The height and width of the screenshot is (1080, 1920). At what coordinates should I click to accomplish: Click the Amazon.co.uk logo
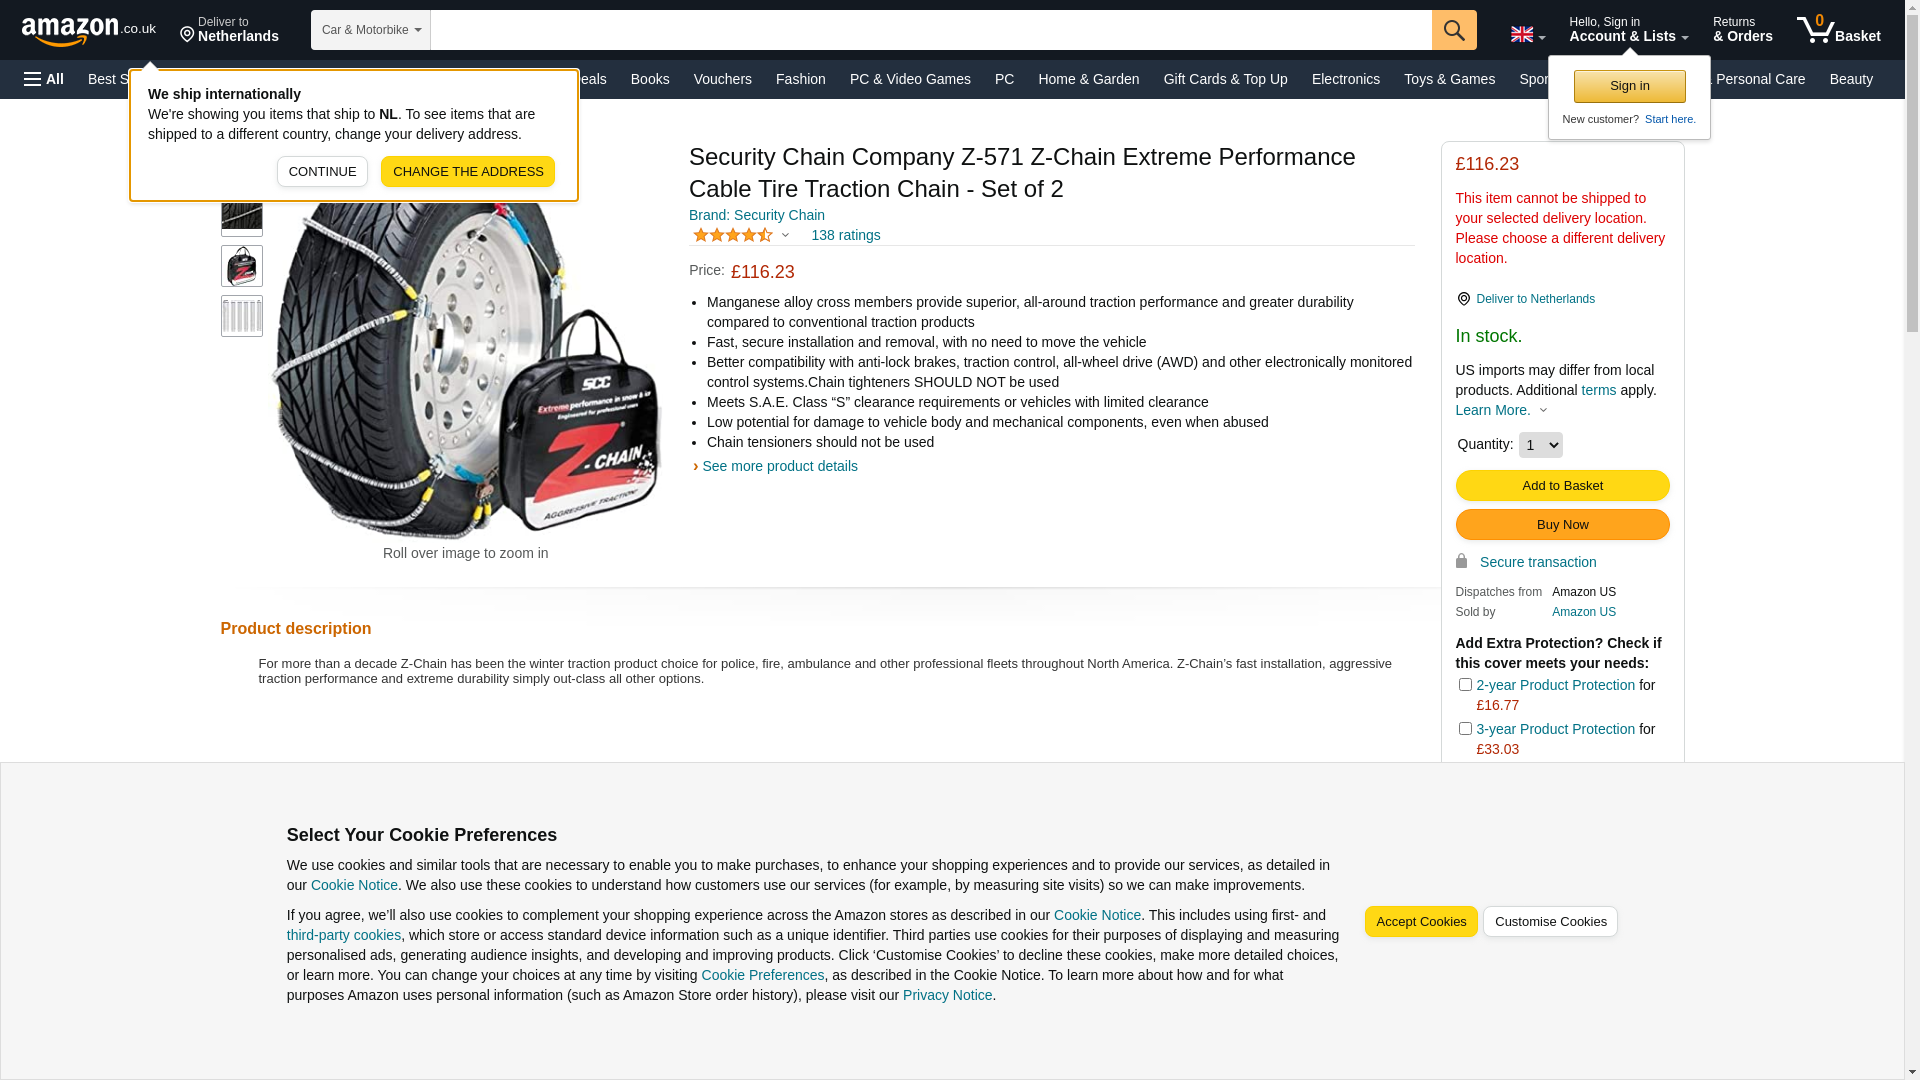88,30
